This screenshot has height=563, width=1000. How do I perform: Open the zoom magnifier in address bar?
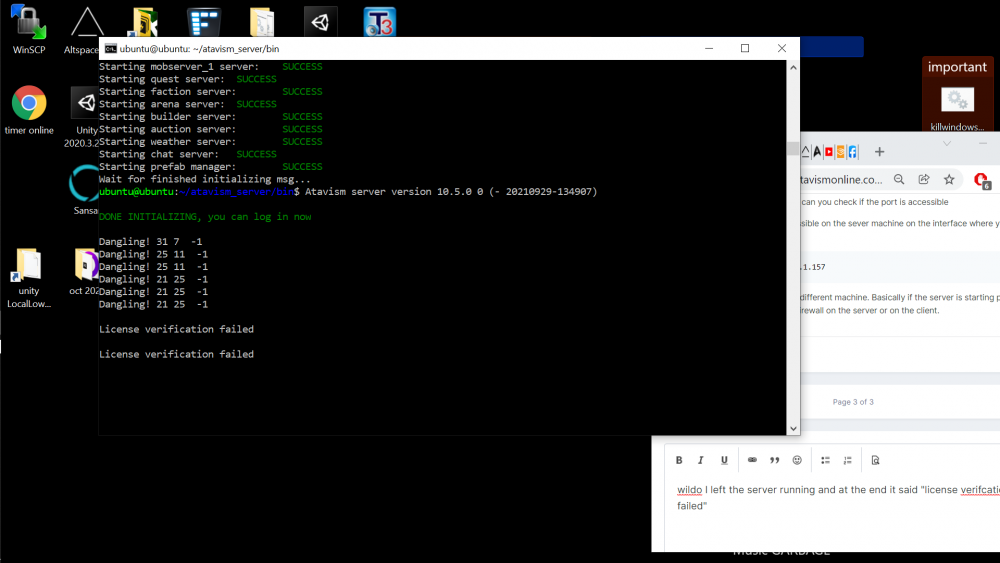click(899, 179)
